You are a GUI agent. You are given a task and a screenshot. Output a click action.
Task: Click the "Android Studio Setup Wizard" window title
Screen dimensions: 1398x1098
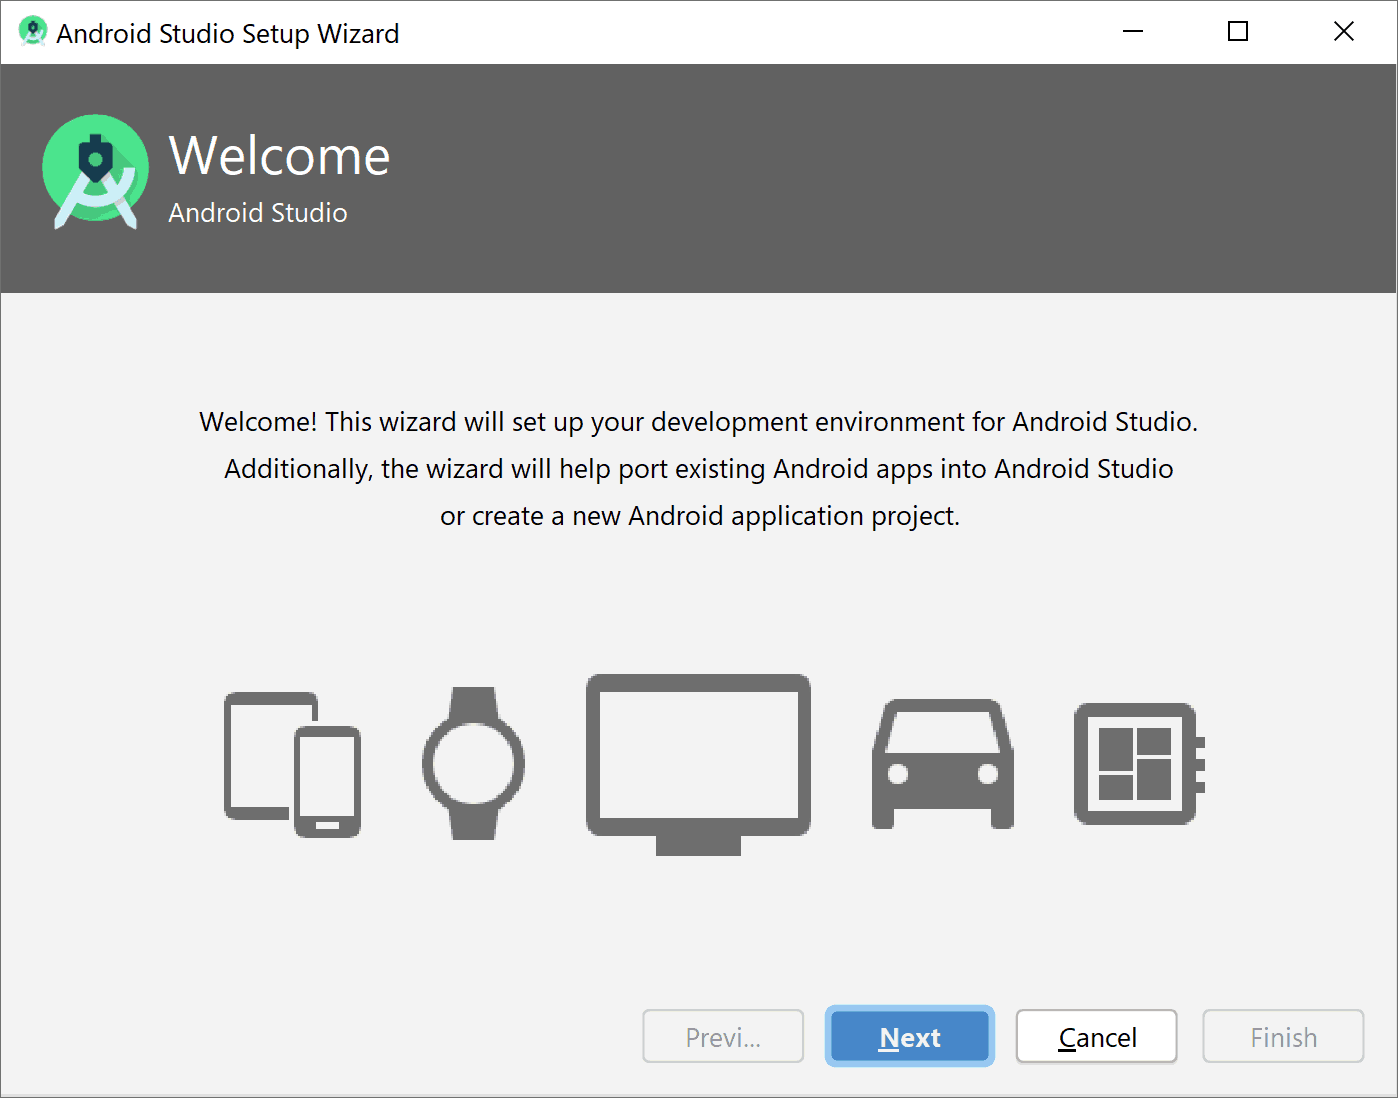[x=228, y=34]
